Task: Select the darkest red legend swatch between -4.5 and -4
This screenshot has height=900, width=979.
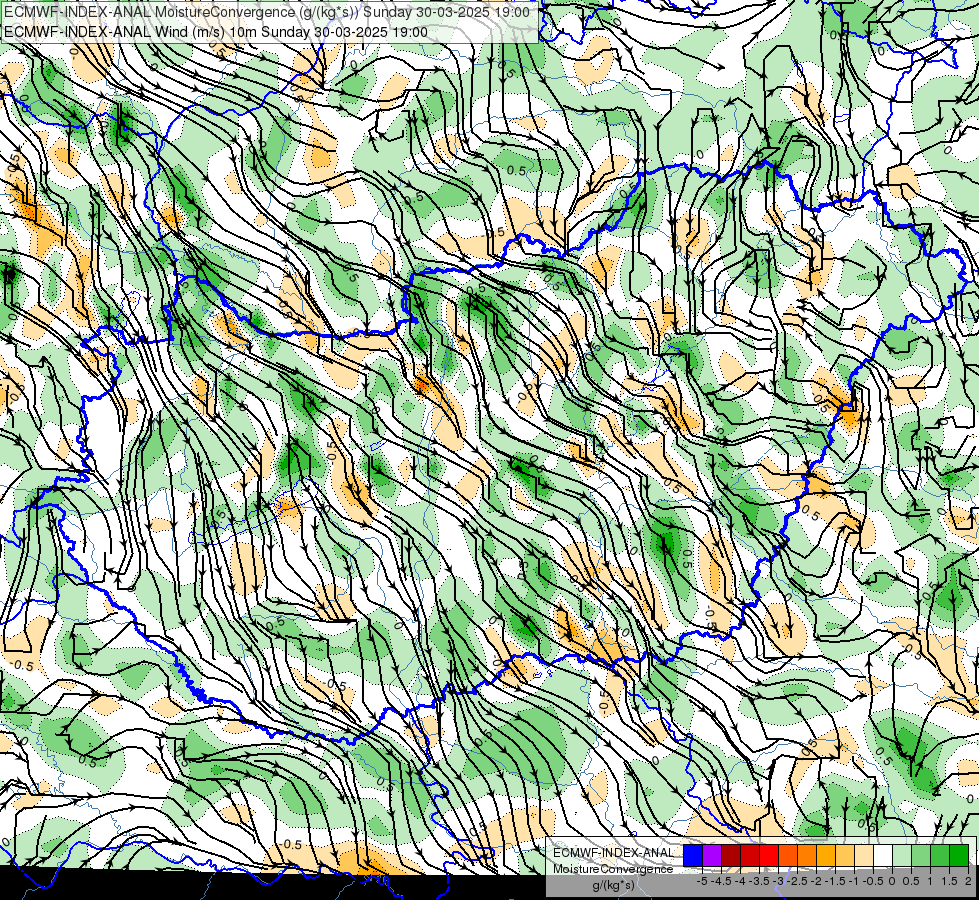Action: click(731, 856)
